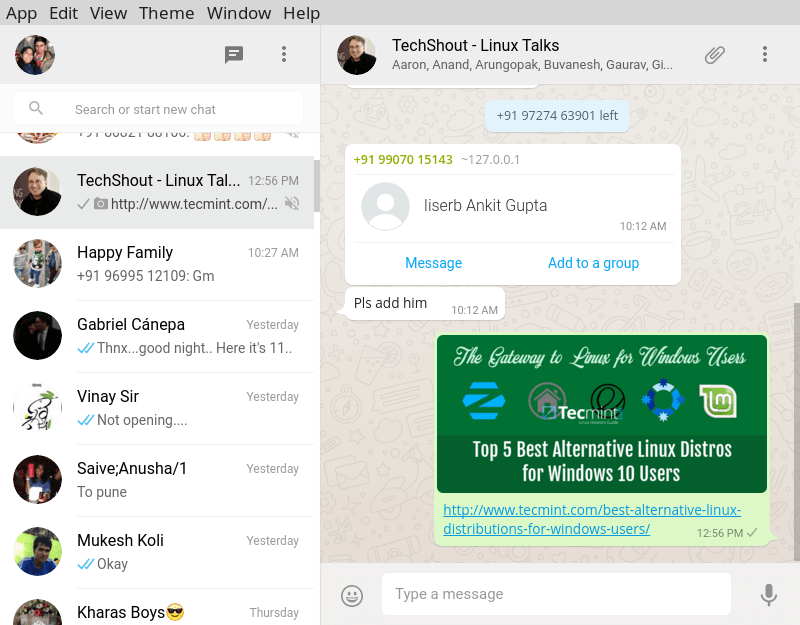
Task: Click the camera icon in TechShout preview
Action: click(101, 204)
